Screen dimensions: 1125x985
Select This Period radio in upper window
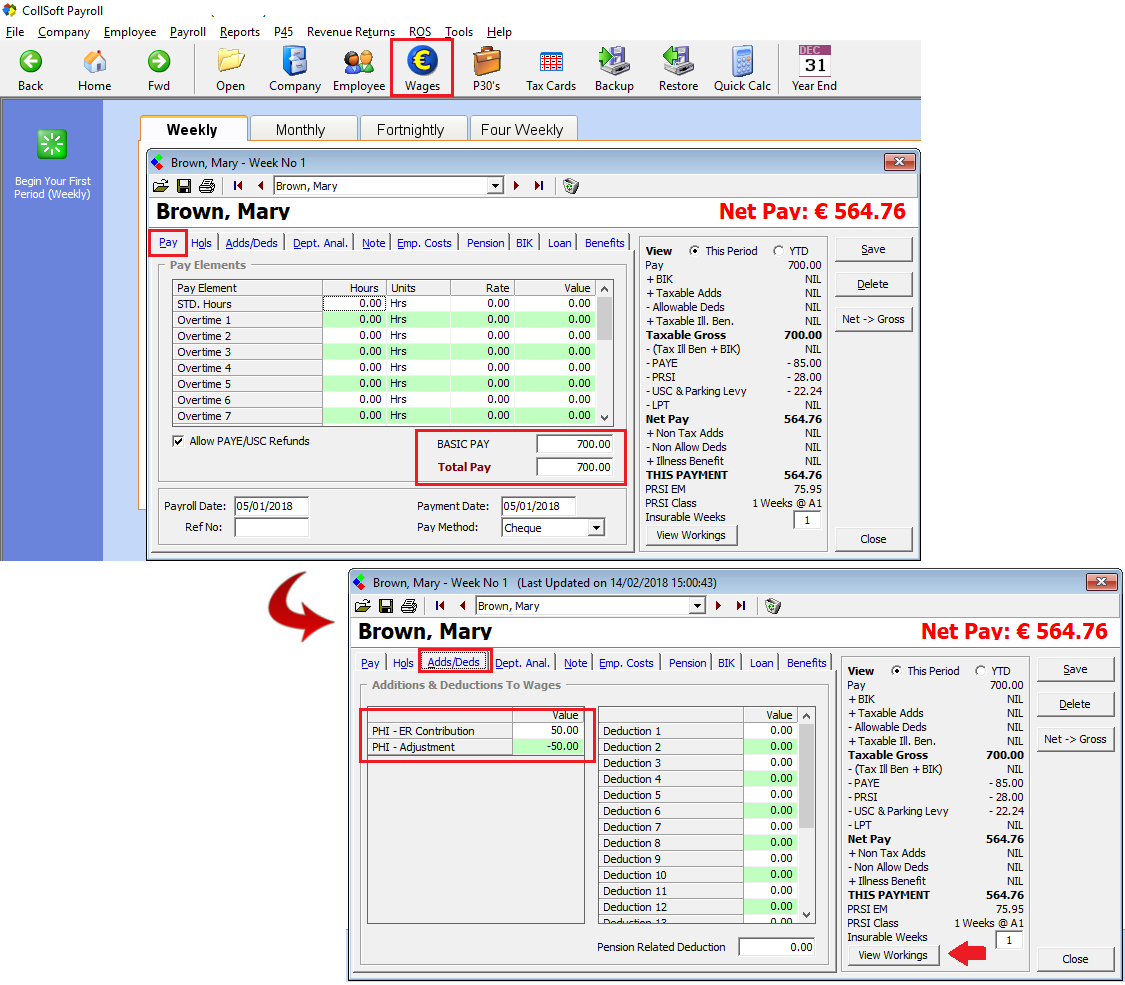click(695, 251)
